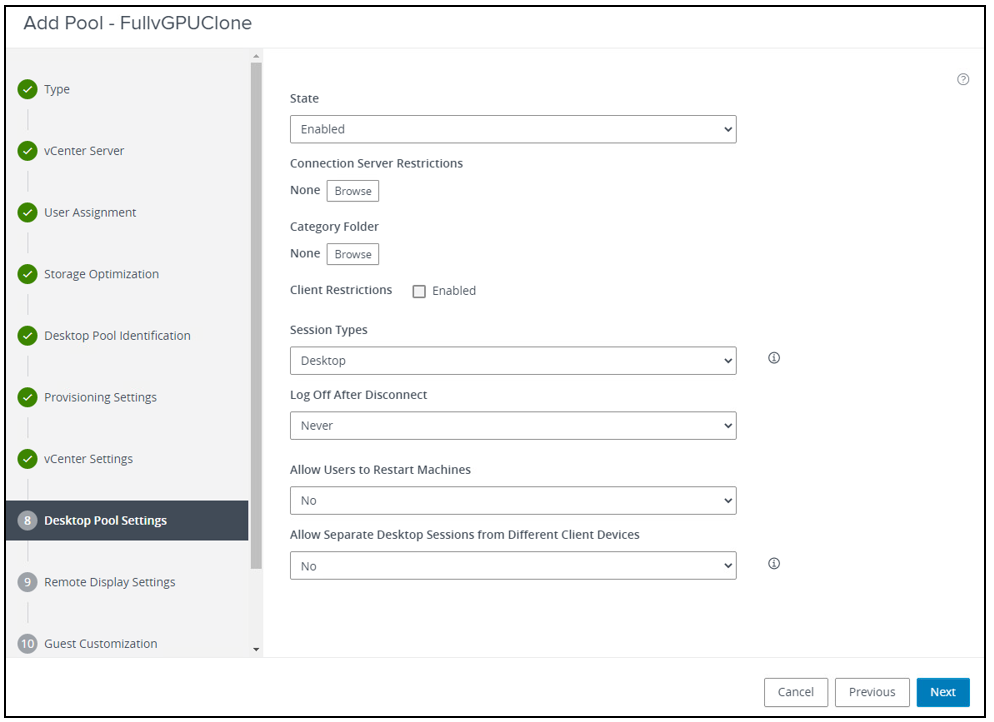Viewport: 994px width, 722px height.
Task: Open the Session Types dropdown
Action: (512, 358)
